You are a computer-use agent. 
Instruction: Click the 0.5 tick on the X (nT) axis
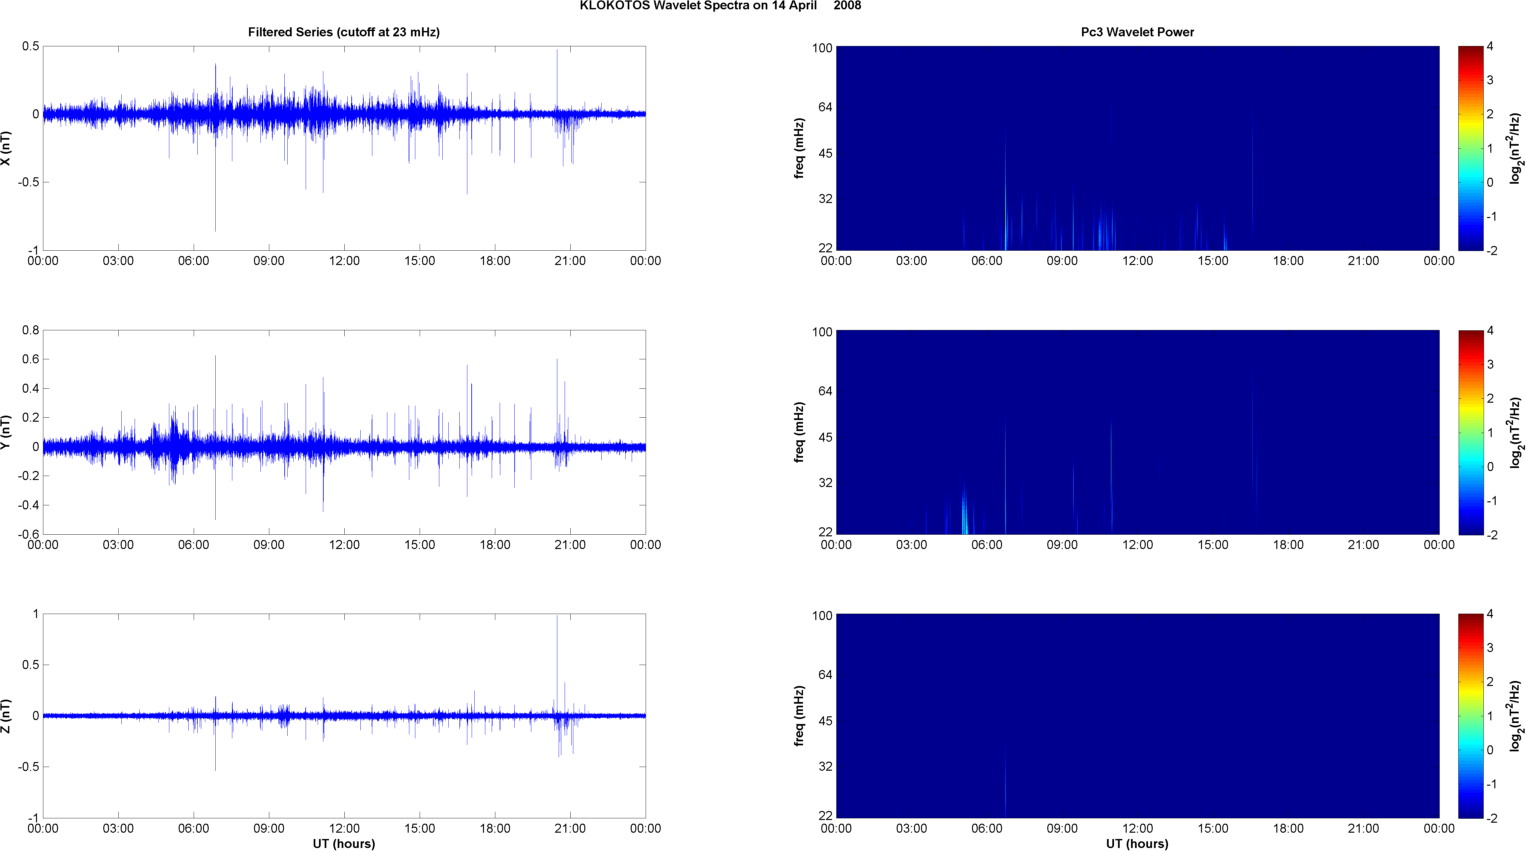(30, 47)
